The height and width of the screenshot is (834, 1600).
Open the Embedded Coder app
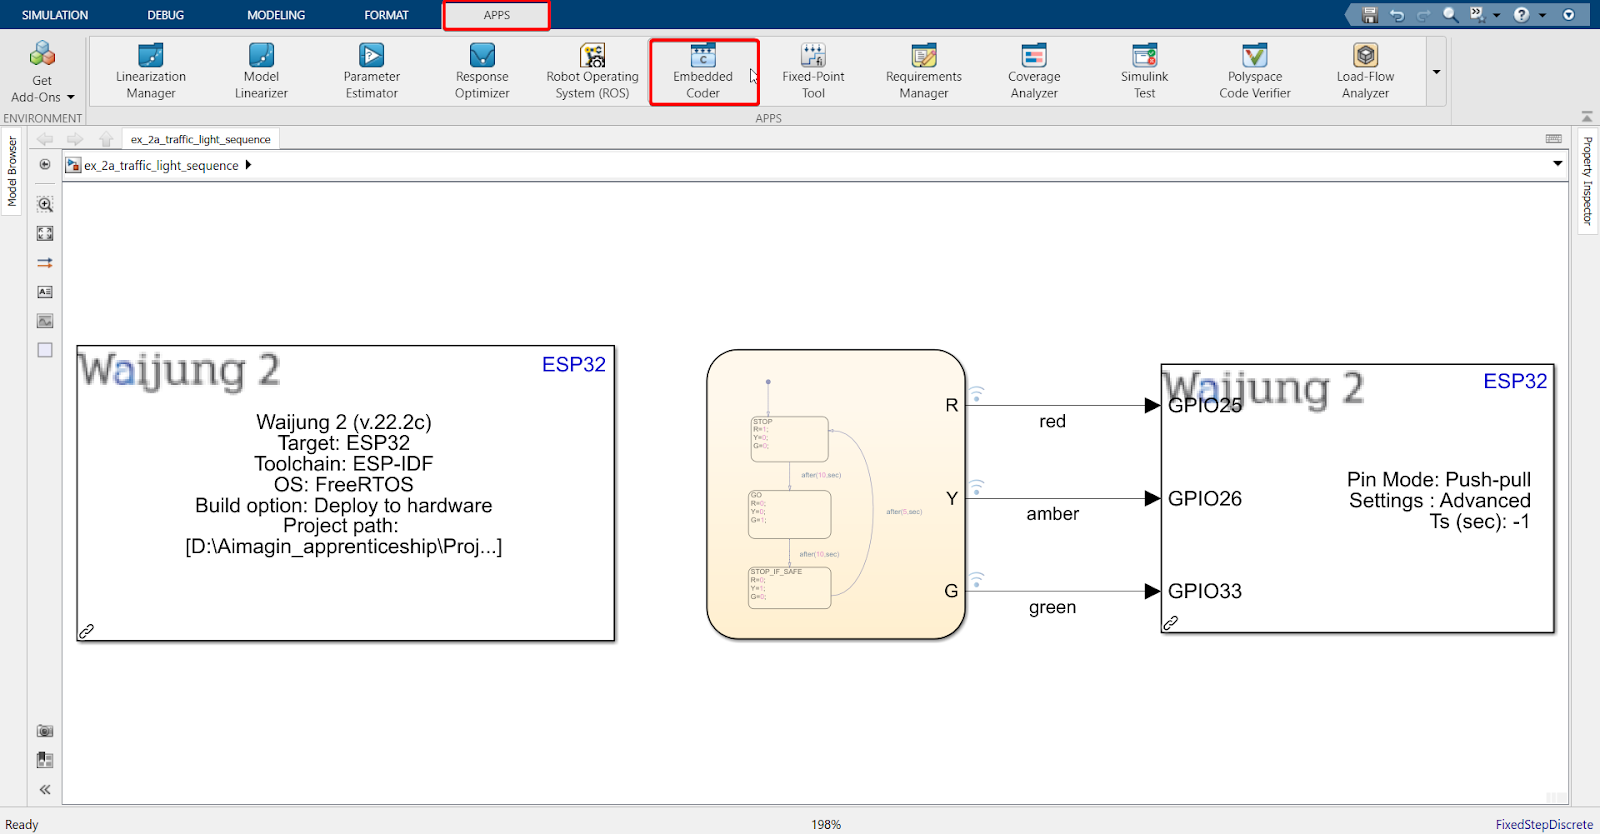703,71
